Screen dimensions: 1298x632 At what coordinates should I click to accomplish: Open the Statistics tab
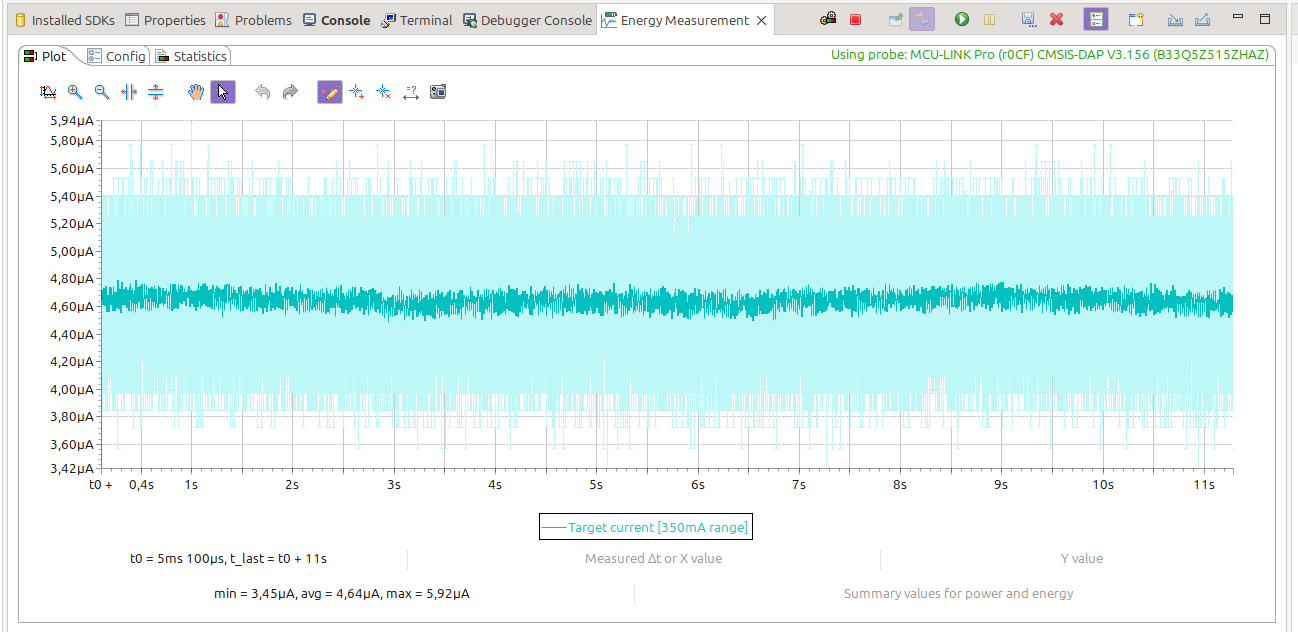[x=192, y=56]
